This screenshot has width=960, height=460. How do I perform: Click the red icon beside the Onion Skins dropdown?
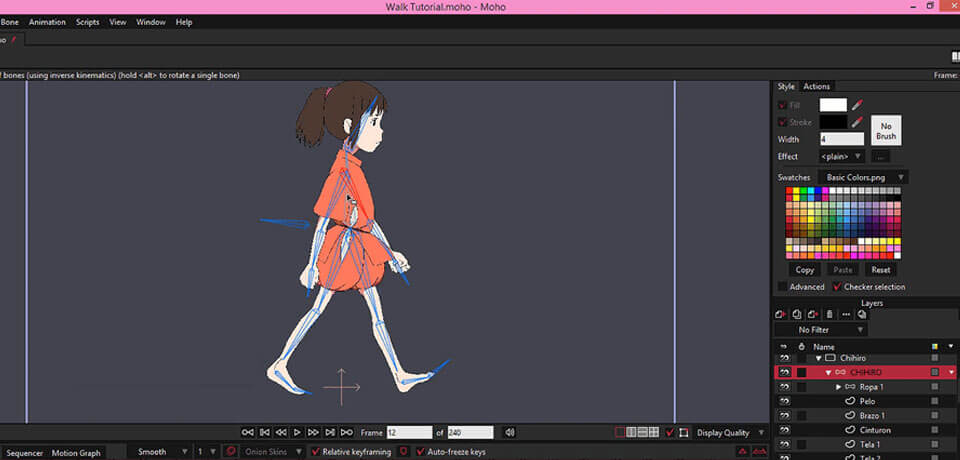coord(231,452)
